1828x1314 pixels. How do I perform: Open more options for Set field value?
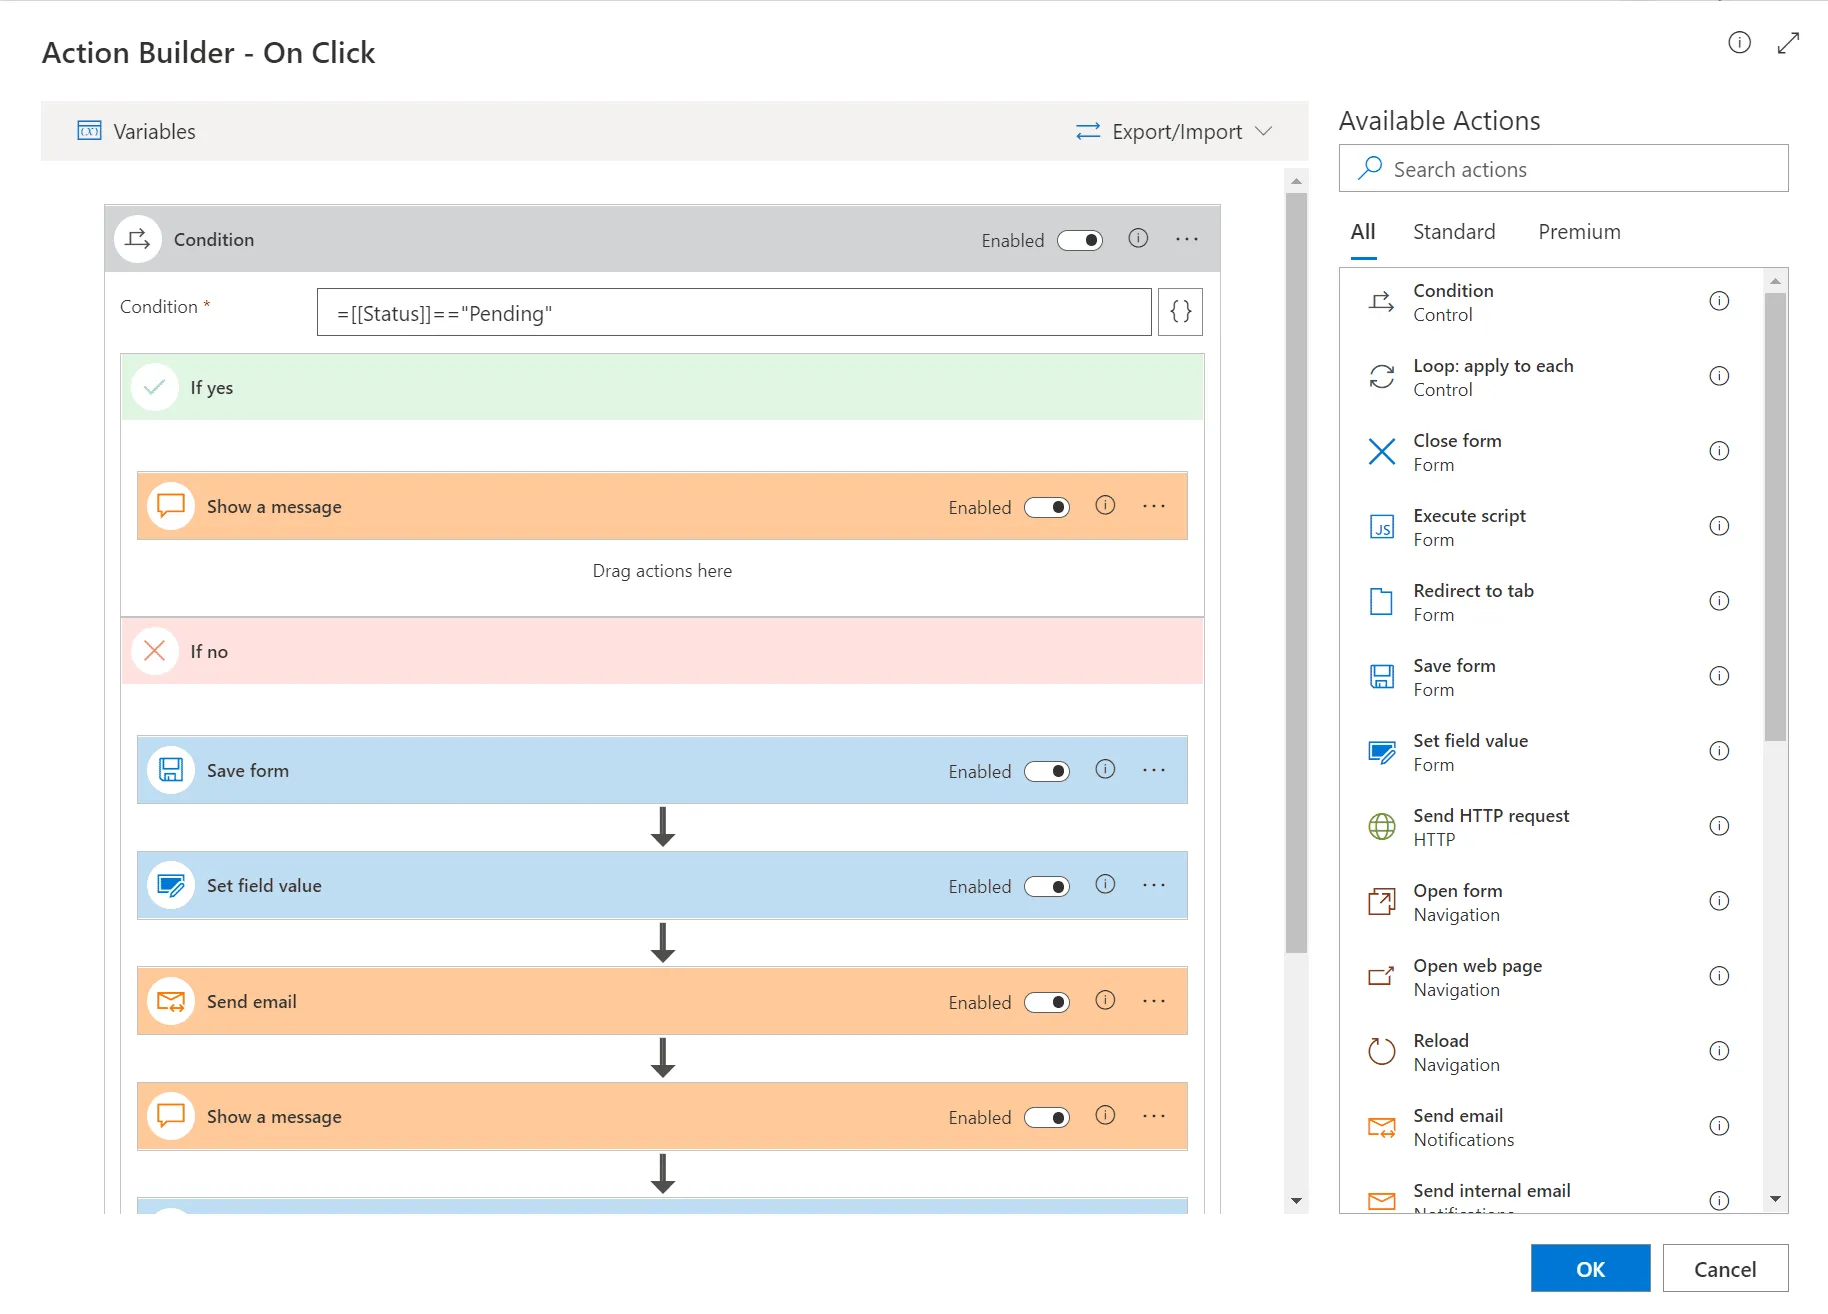point(1154,885)
